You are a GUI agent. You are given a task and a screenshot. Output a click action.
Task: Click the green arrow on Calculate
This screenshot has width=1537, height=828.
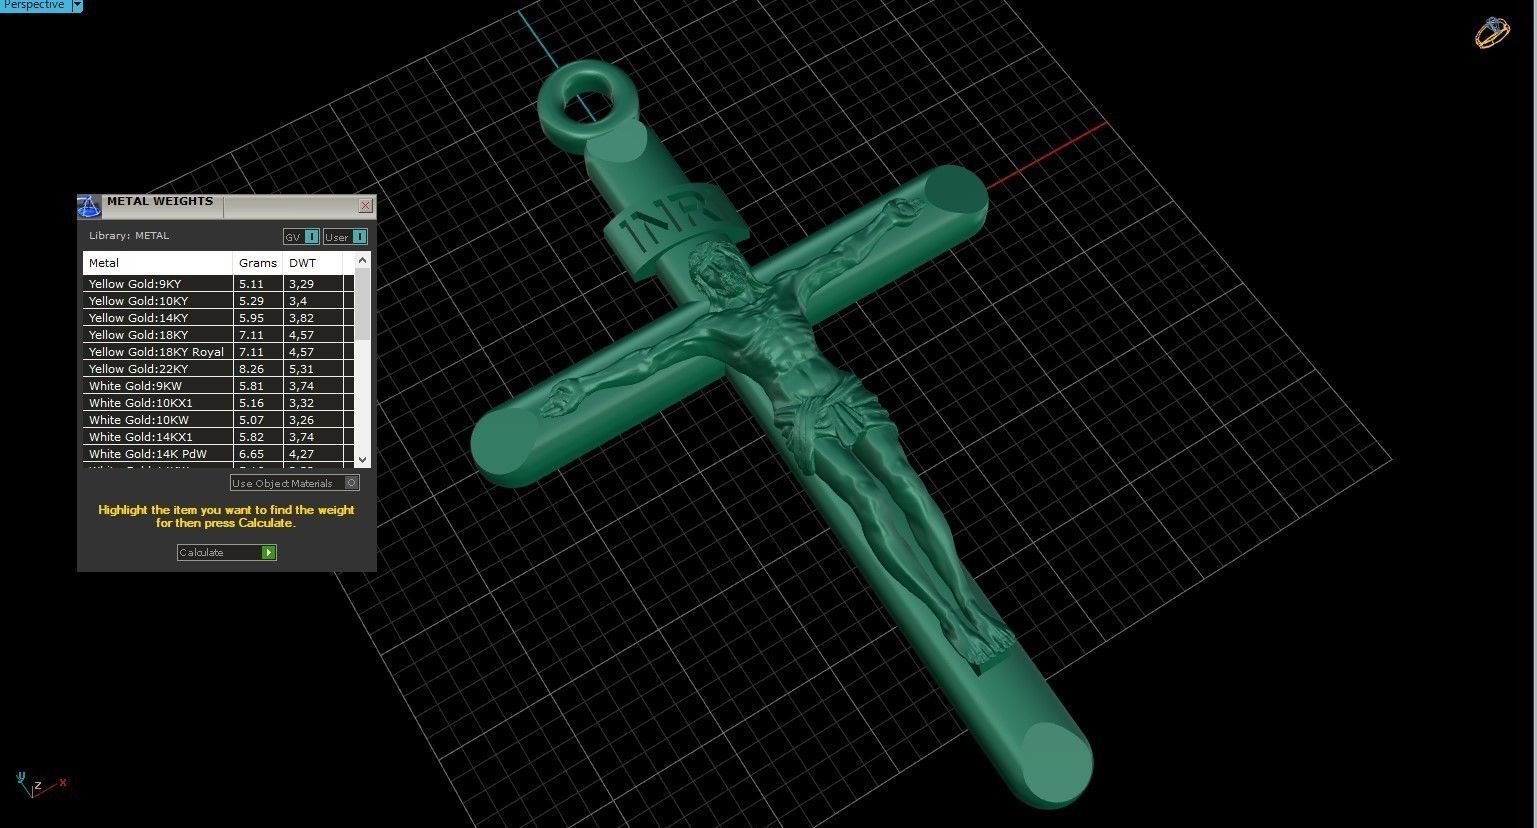pos(268,552)
